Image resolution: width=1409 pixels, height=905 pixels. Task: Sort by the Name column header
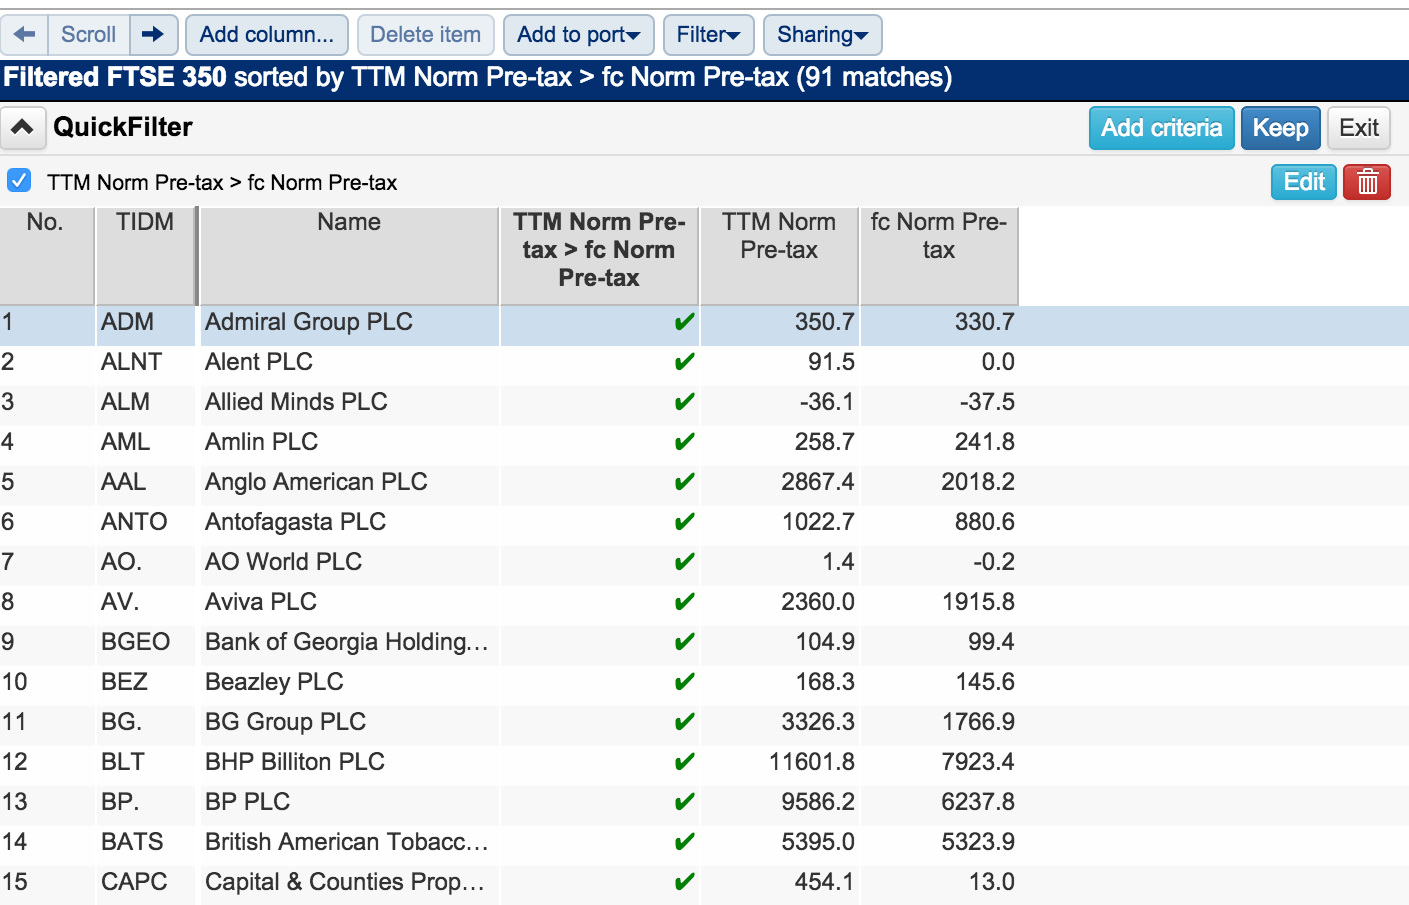point(349,255)
